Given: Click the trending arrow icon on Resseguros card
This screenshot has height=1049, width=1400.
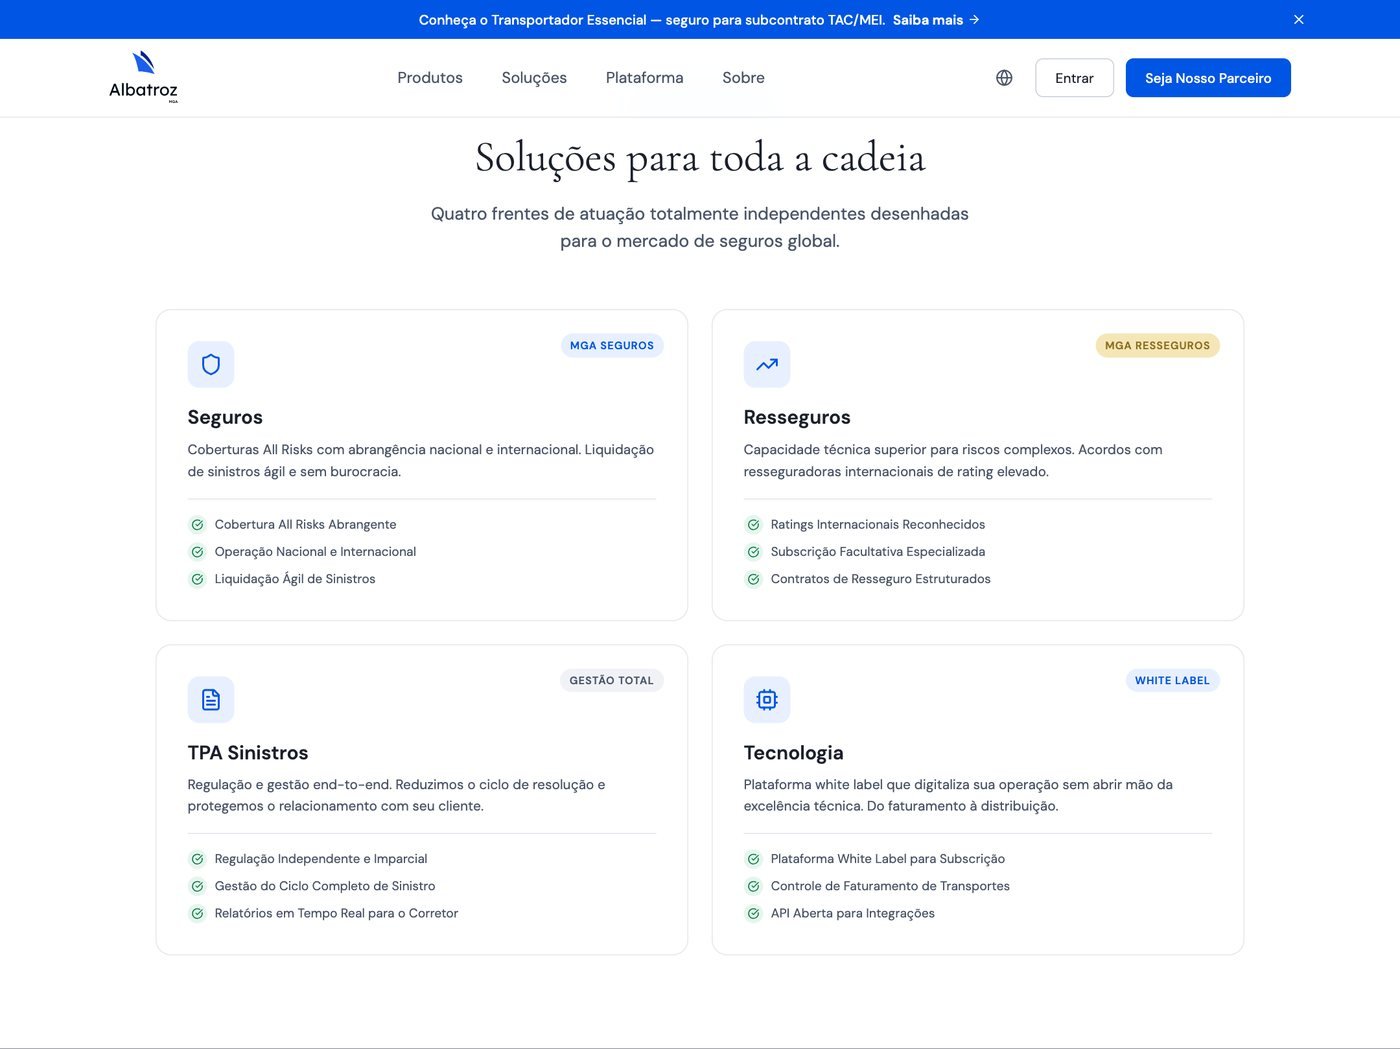Looking at the screenshot, I should [767, 364].
